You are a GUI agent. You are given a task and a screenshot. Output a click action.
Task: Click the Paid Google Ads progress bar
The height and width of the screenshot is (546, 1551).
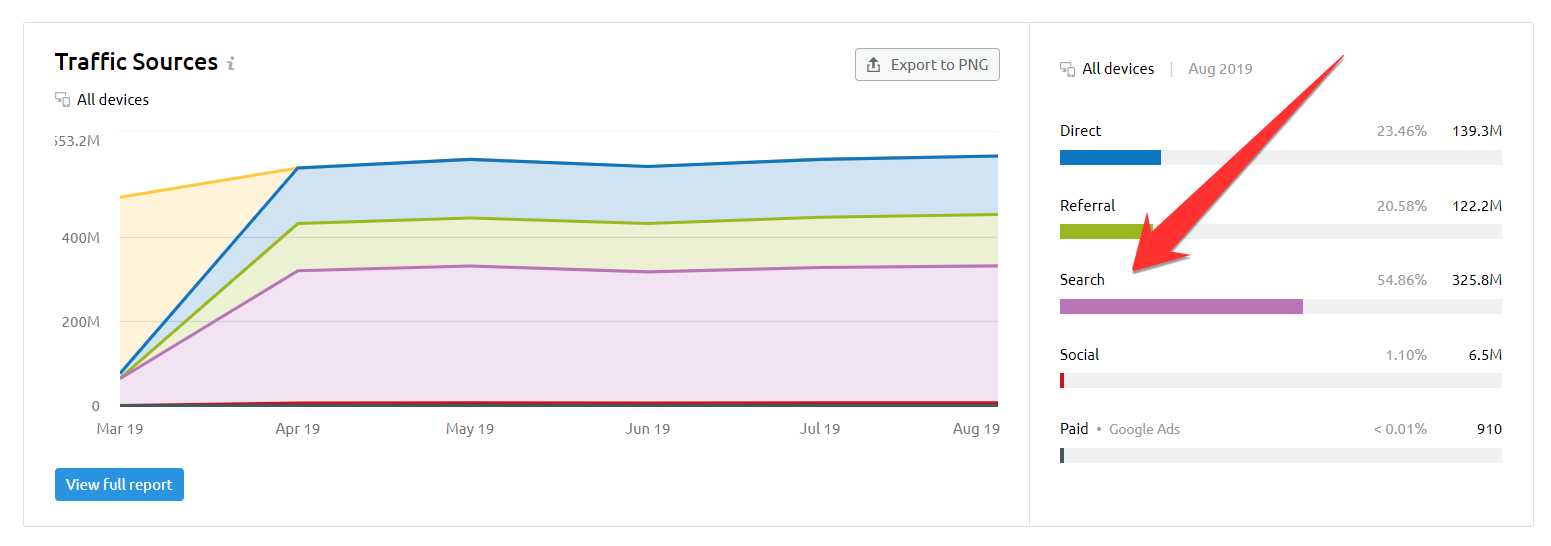(x=1062, y=456)
